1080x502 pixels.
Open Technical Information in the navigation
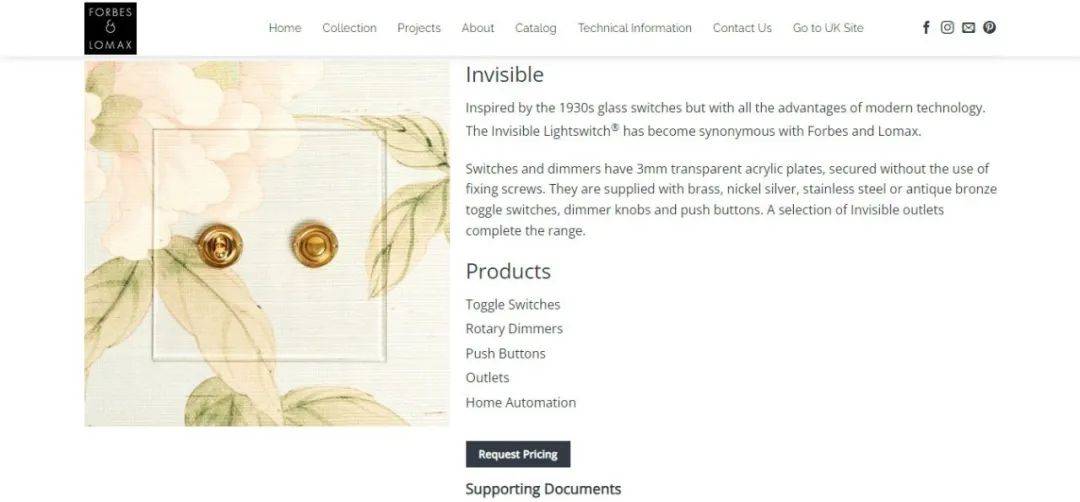click(634, 28)
